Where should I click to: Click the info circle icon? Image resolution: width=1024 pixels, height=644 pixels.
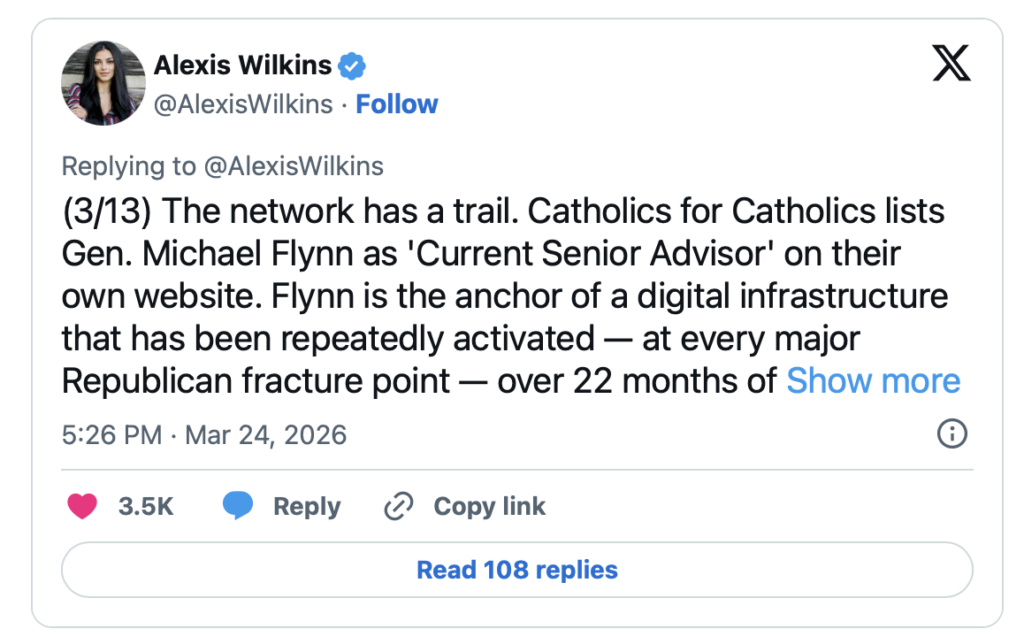point(951,434)
